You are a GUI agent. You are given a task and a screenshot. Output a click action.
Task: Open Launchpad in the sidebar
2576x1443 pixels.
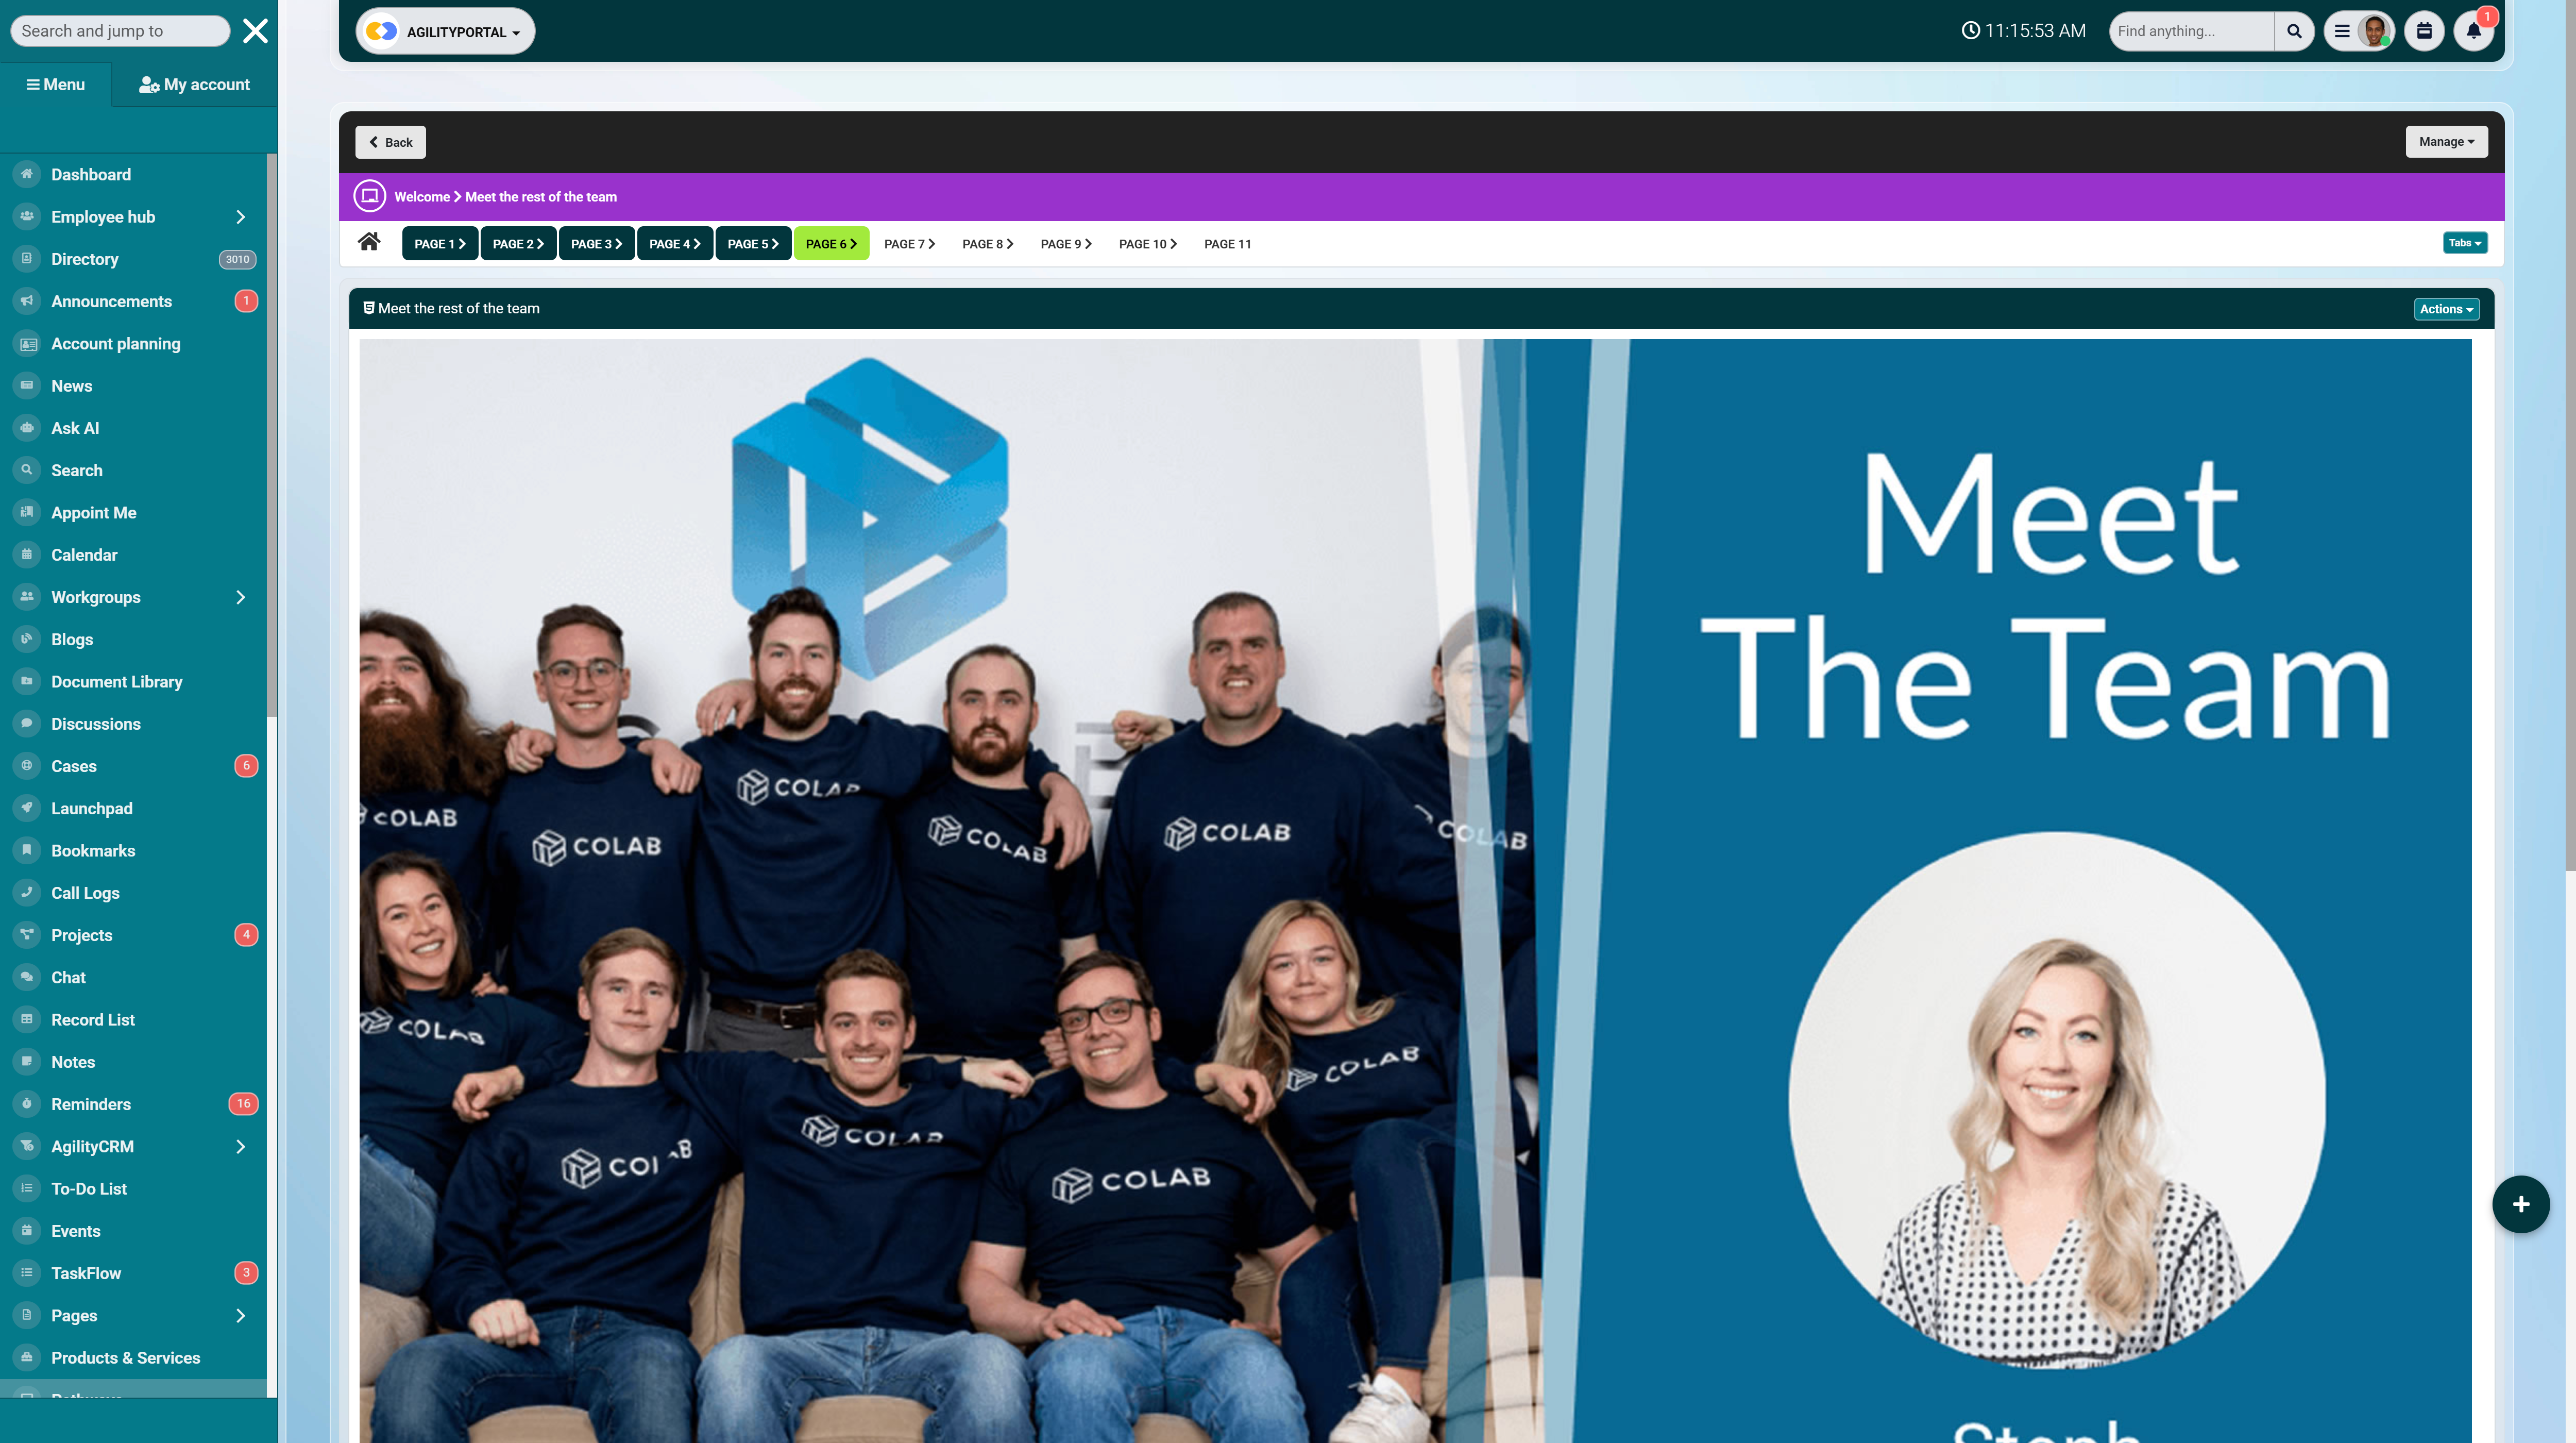click(x=91, y=808)
